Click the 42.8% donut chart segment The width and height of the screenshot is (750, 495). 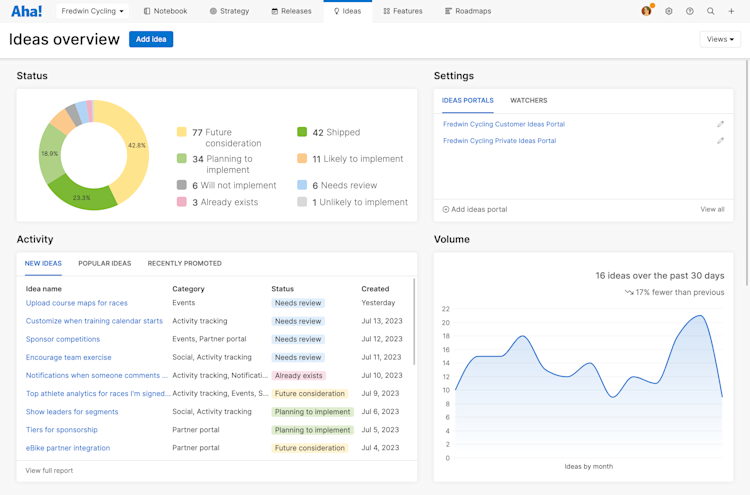coord(135,145)
